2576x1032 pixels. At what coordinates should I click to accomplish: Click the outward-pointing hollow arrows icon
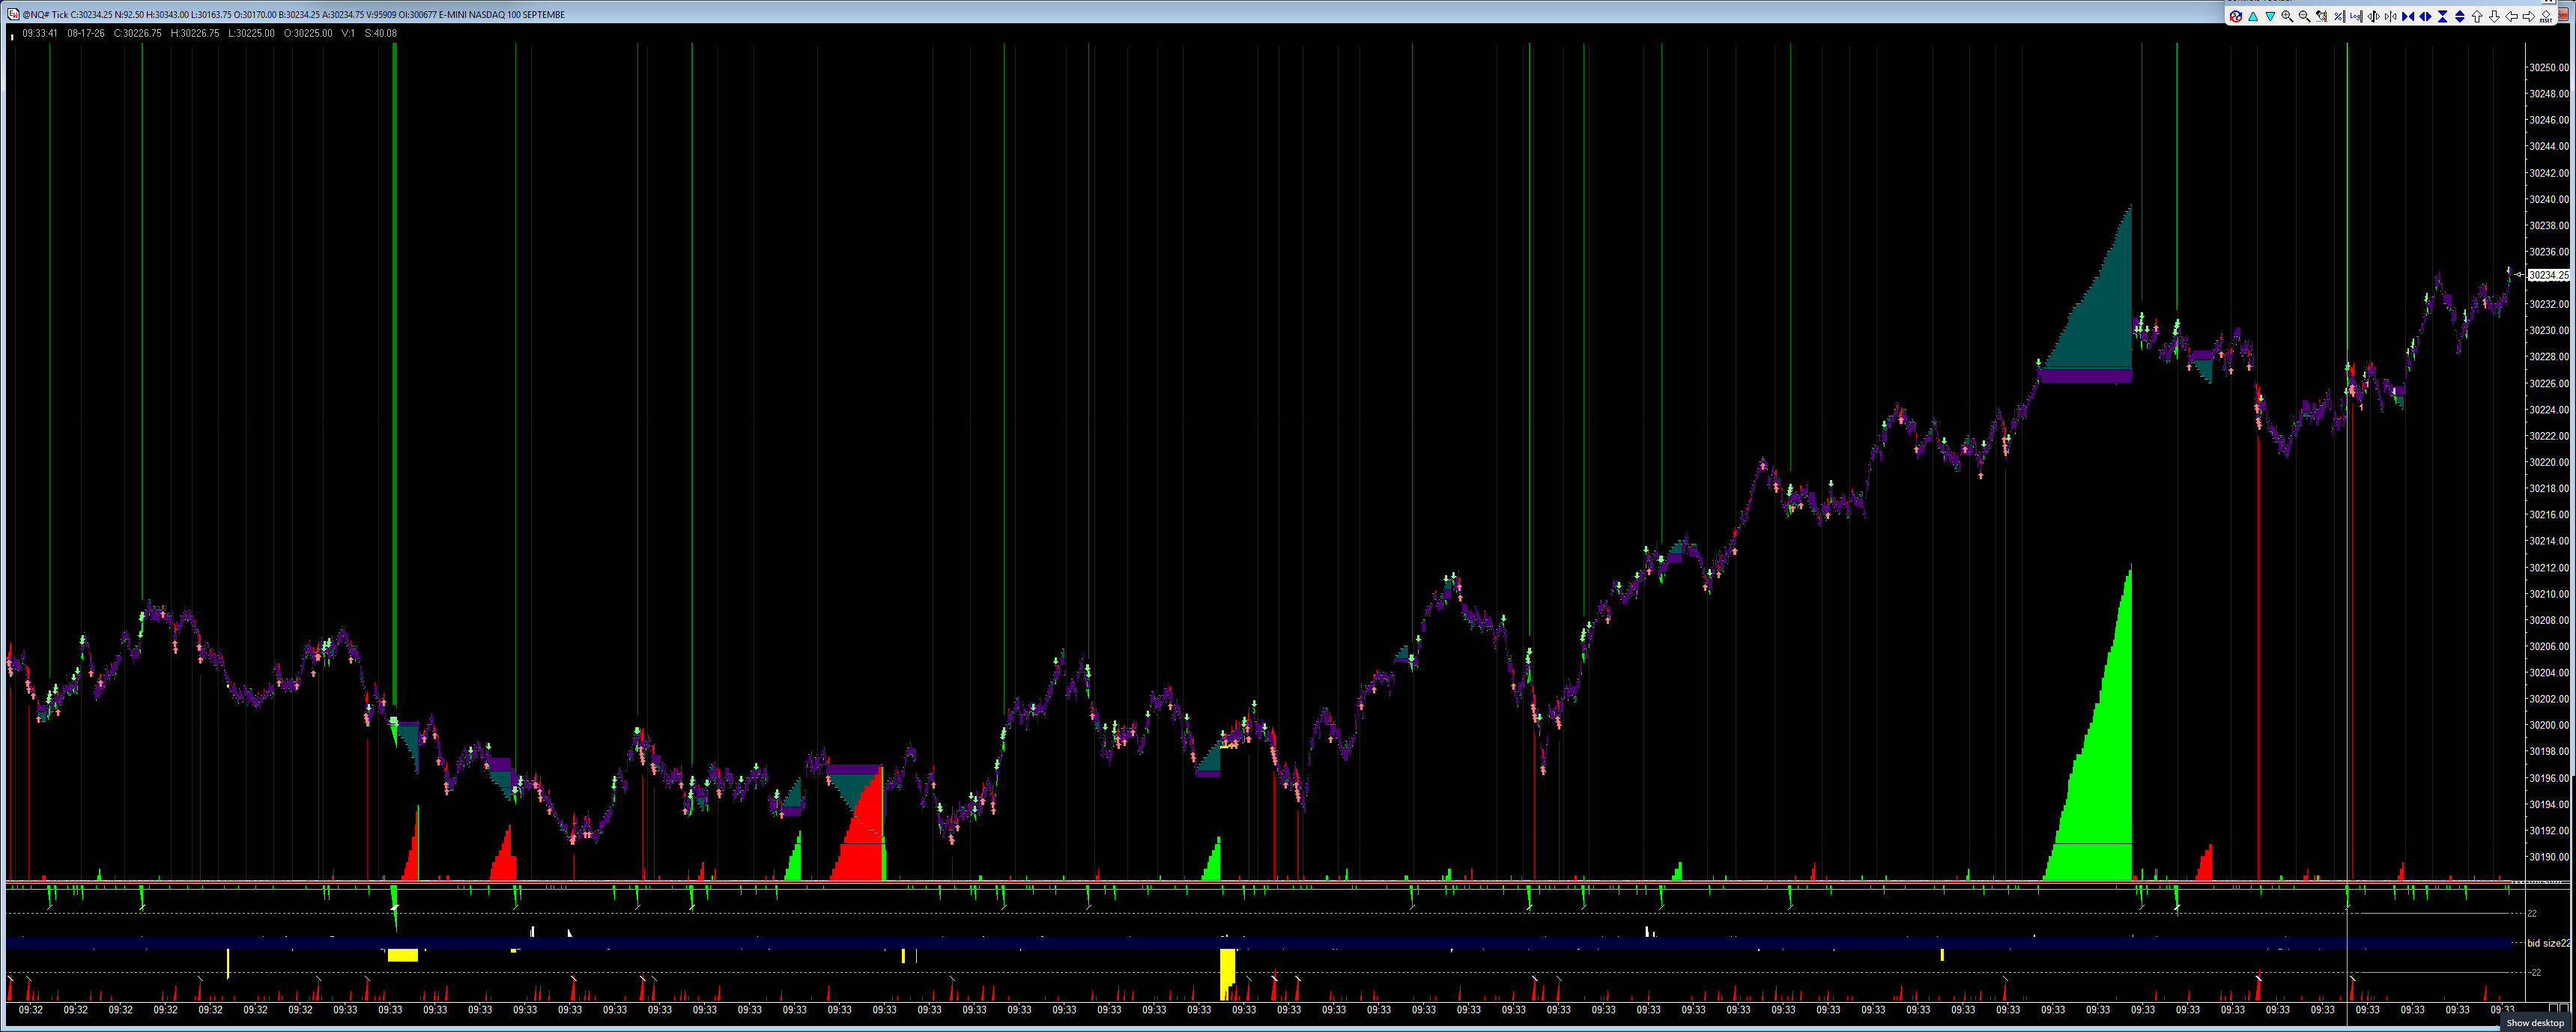point(2373,16)
